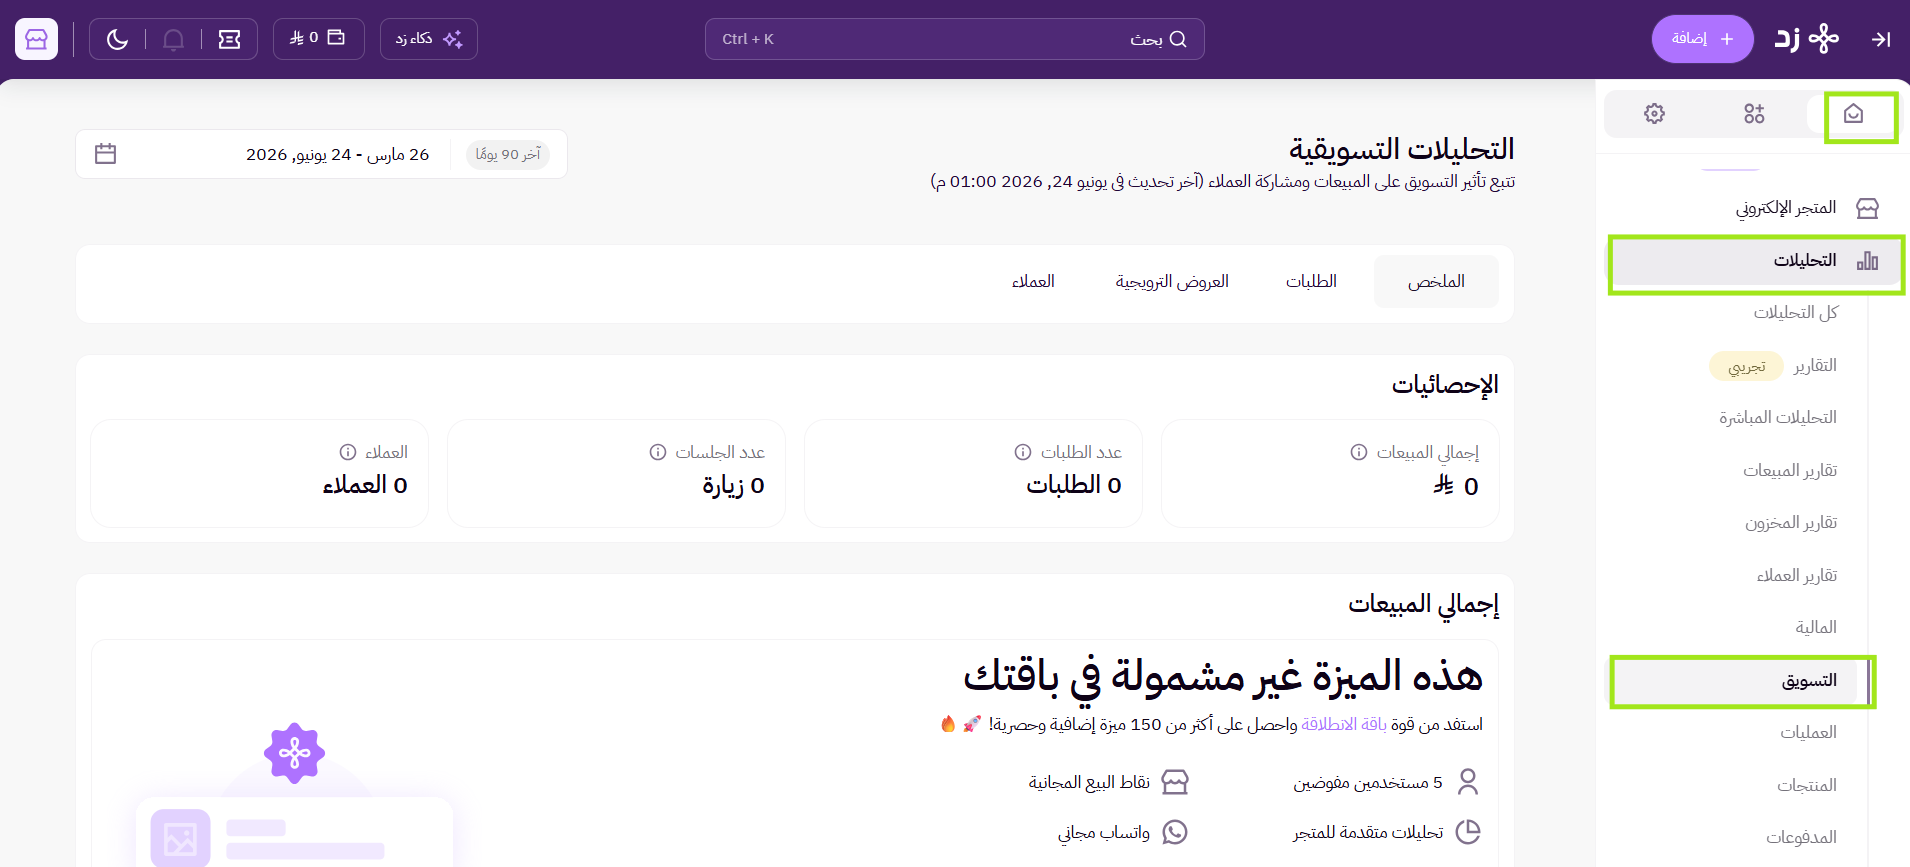
Task: Click the bar chart icon next to التحليلات
Action: [x=1867, y=261]
